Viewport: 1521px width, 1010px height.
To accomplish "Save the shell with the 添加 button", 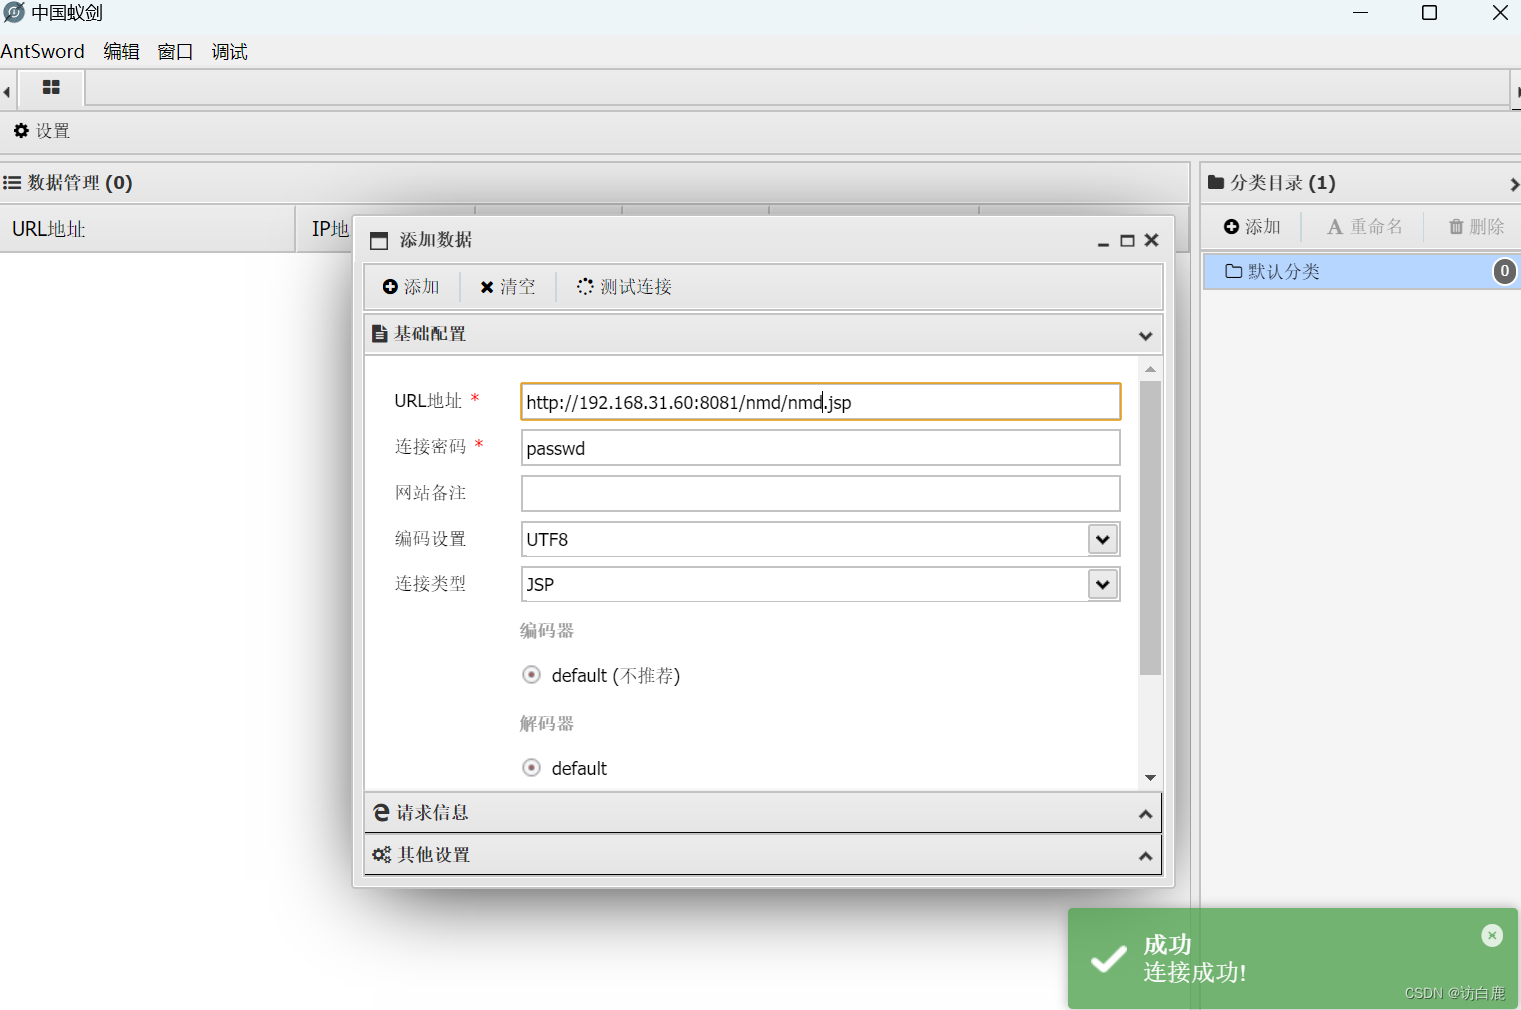I will pos(411,286).
